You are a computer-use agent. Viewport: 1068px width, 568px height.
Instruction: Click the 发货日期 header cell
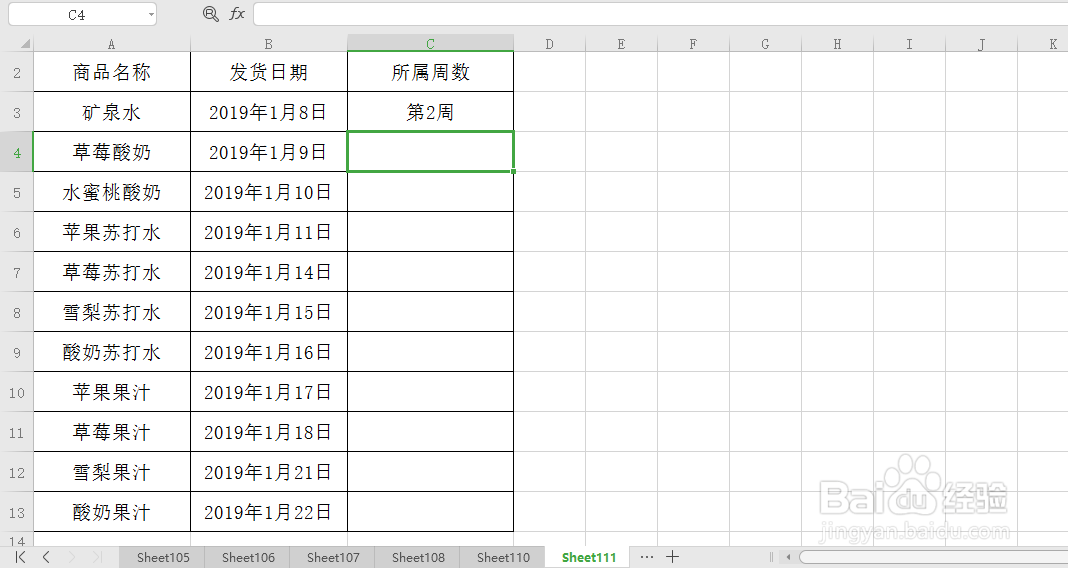coord(268,72)
